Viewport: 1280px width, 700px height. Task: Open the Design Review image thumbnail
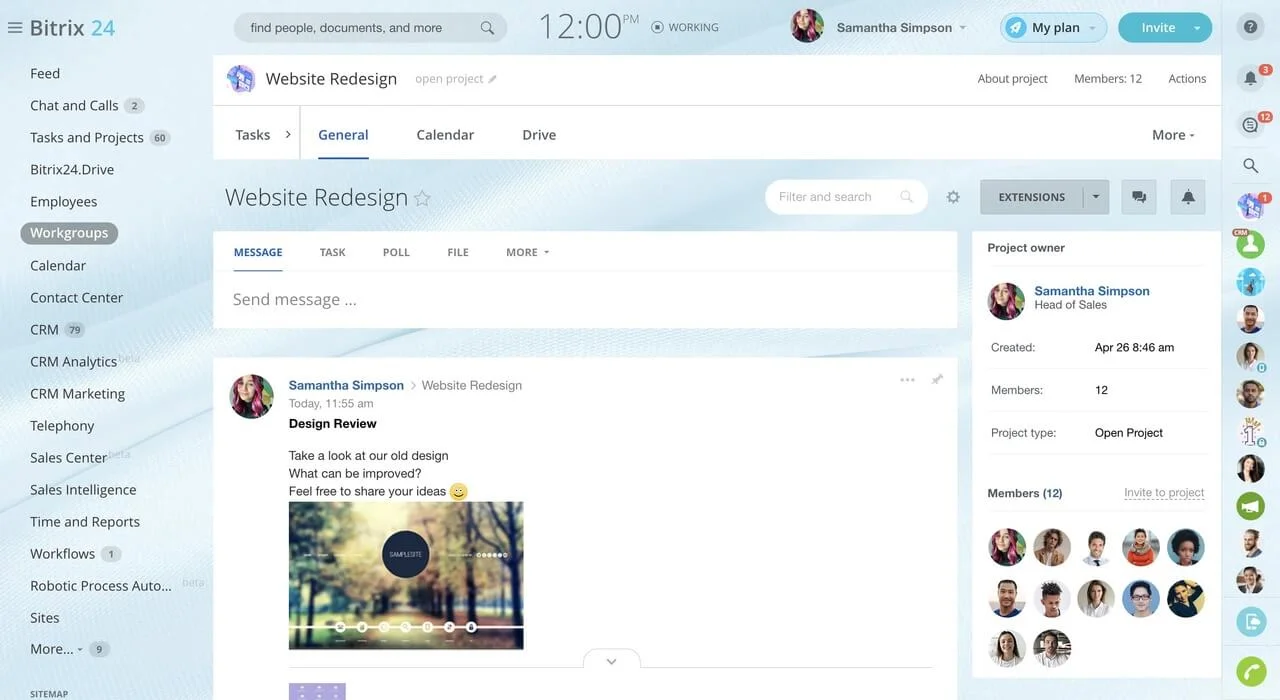click(x=406, y=575)
